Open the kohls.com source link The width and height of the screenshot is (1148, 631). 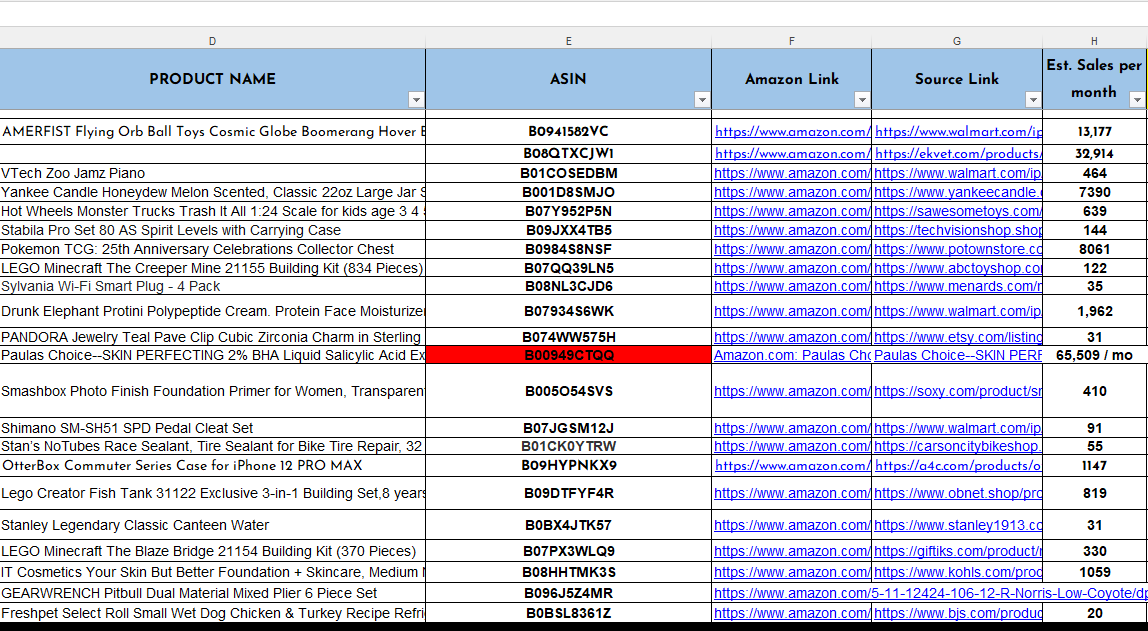(958, 572)
